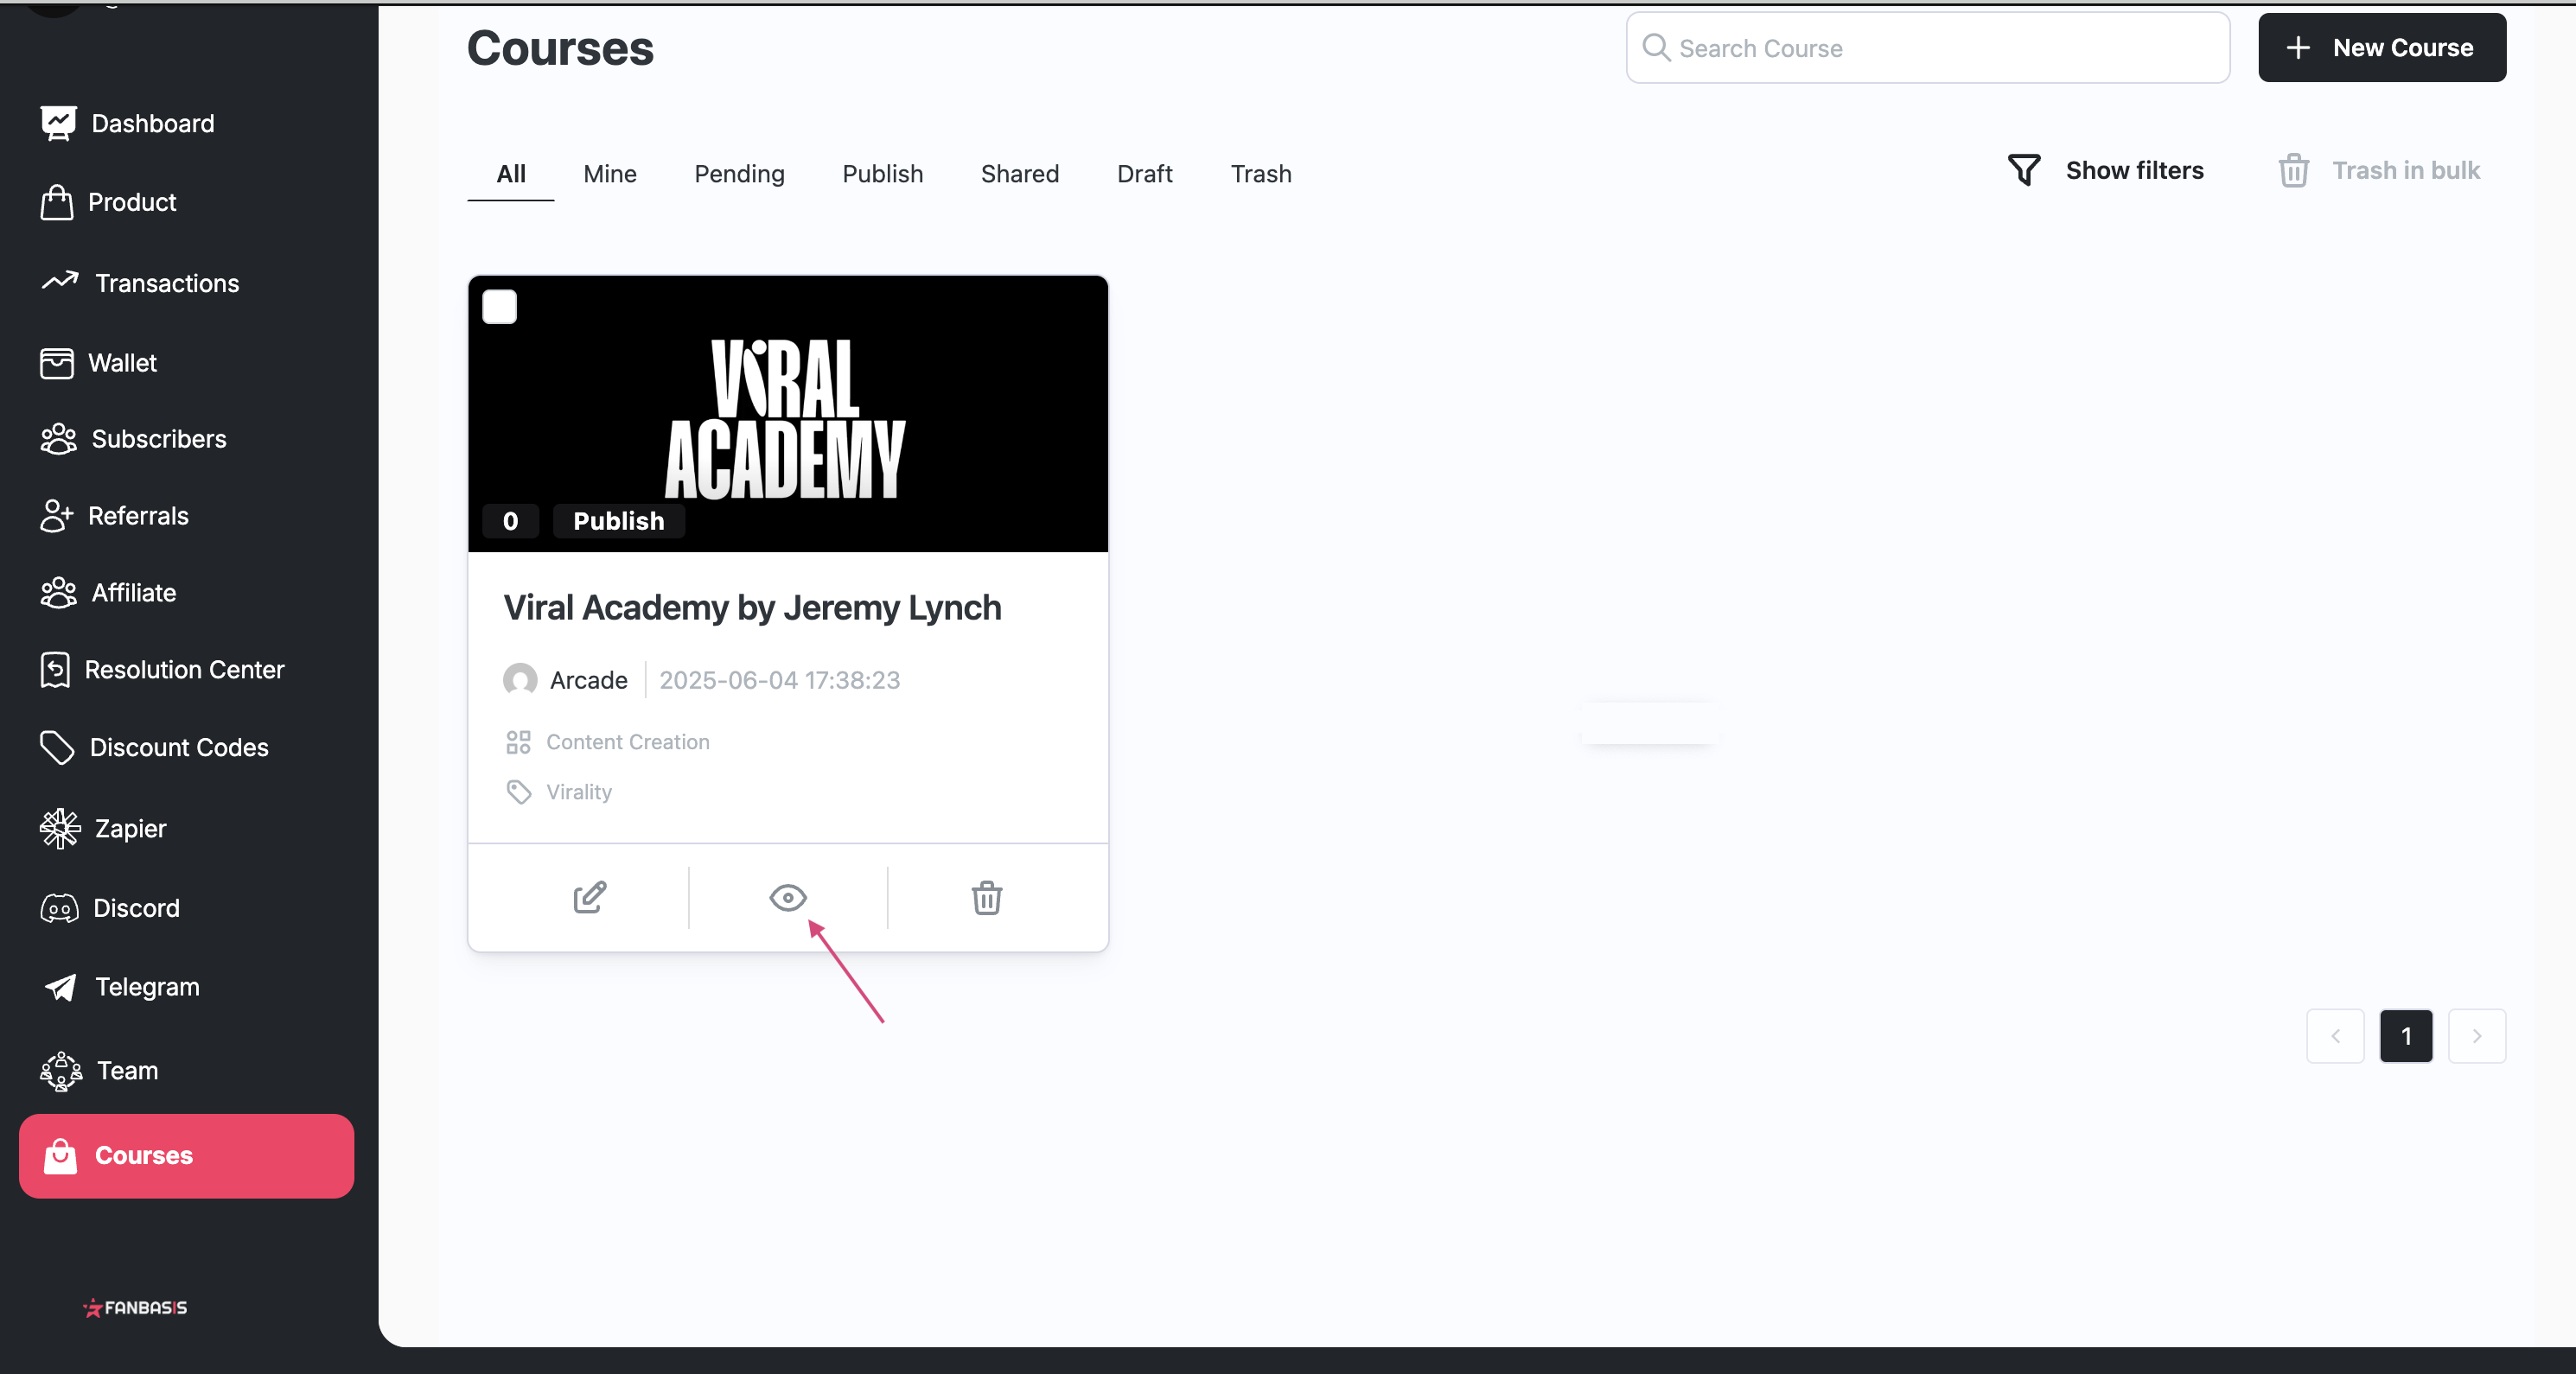Click the Content Creation category text

(628, 742)
